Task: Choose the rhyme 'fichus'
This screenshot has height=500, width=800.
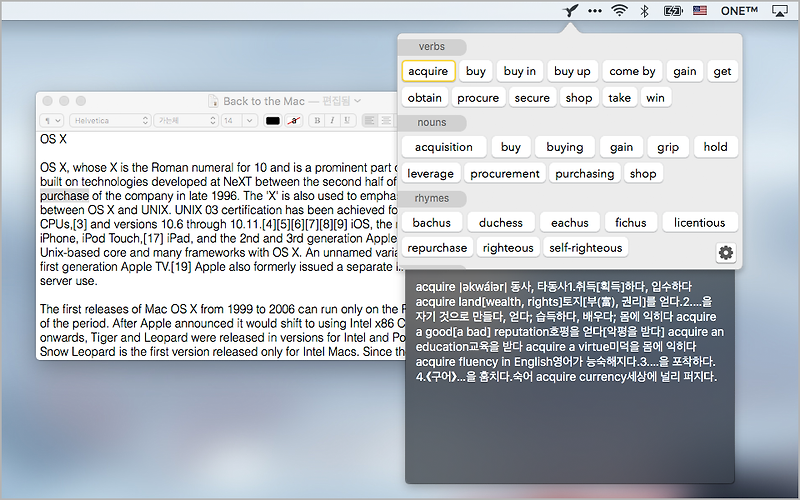Action: pos(631,222)
